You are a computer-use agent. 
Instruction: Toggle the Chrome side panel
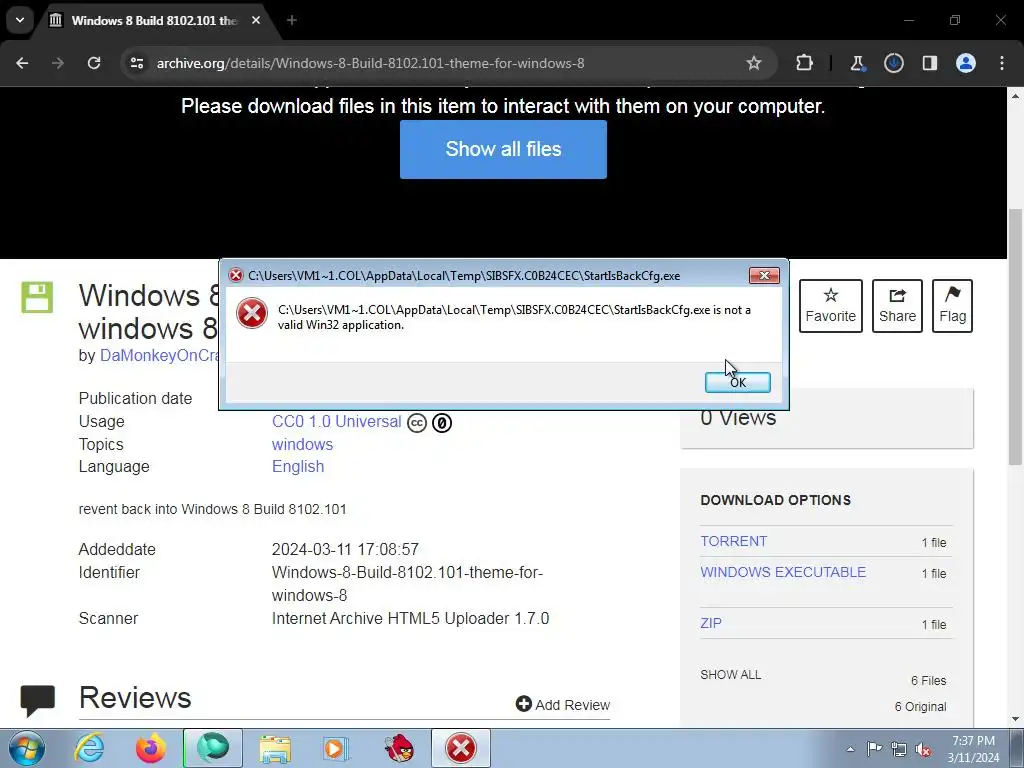929,63
